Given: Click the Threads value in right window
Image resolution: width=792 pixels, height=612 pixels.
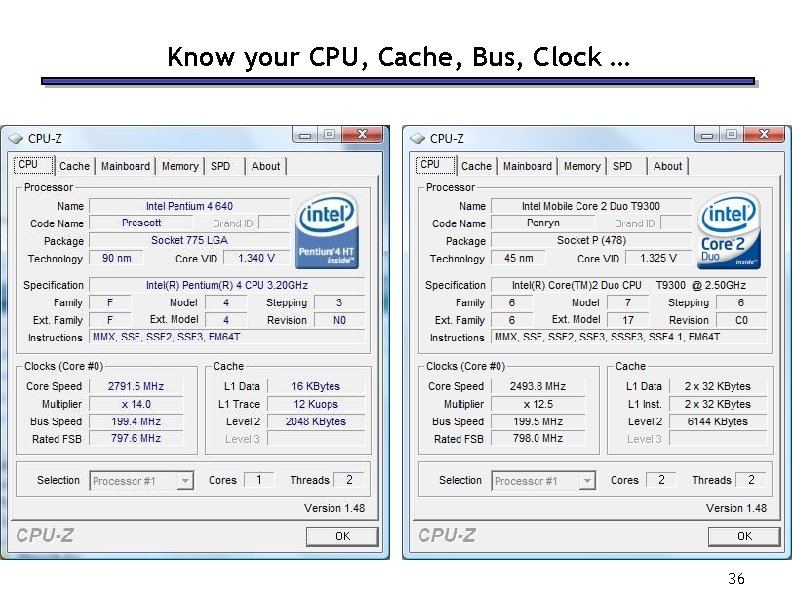Looking at the screenshot, I should click(x=751, y=480).
